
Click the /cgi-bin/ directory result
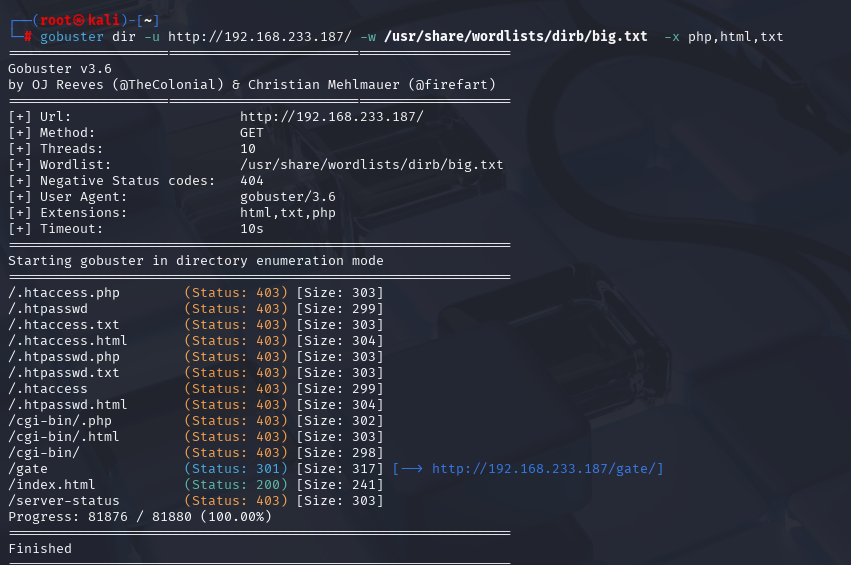[x=44, y=453]
